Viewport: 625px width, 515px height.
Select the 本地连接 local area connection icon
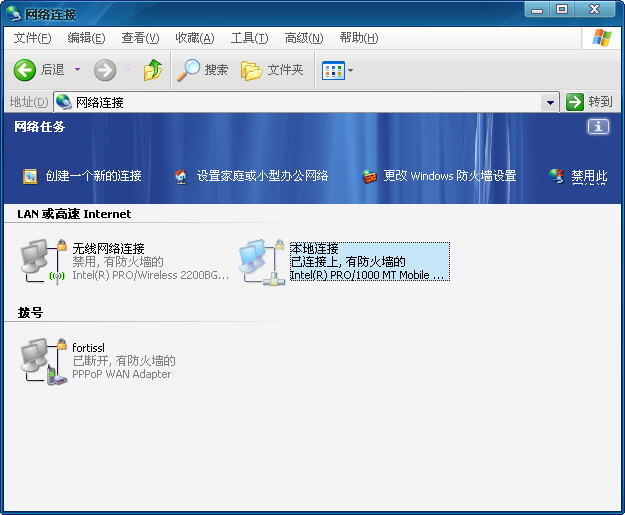coord(263,261)
